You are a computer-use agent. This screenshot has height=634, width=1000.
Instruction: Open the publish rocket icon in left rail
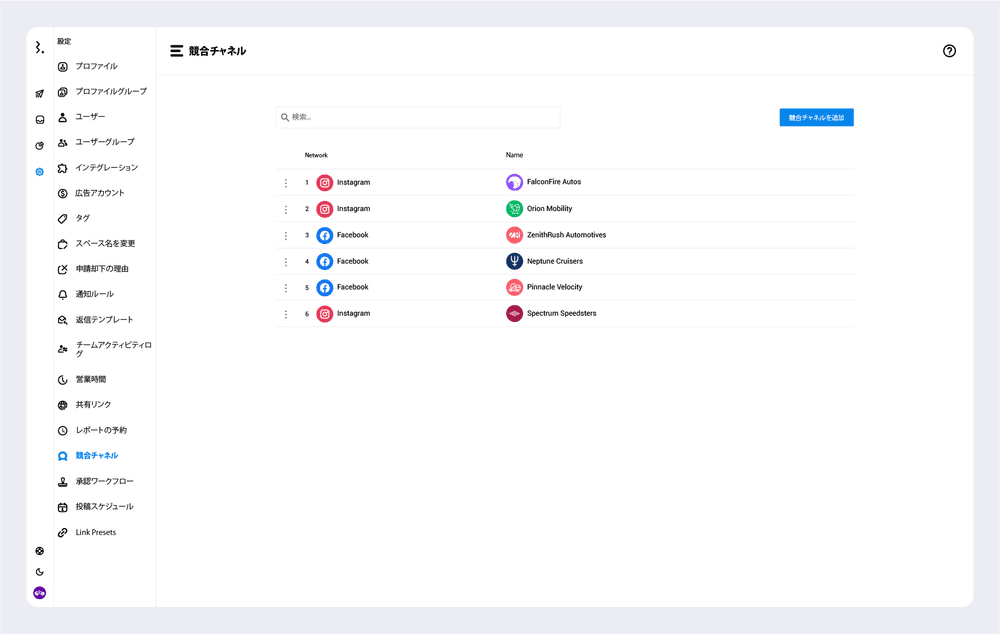(x=40, y=94)
